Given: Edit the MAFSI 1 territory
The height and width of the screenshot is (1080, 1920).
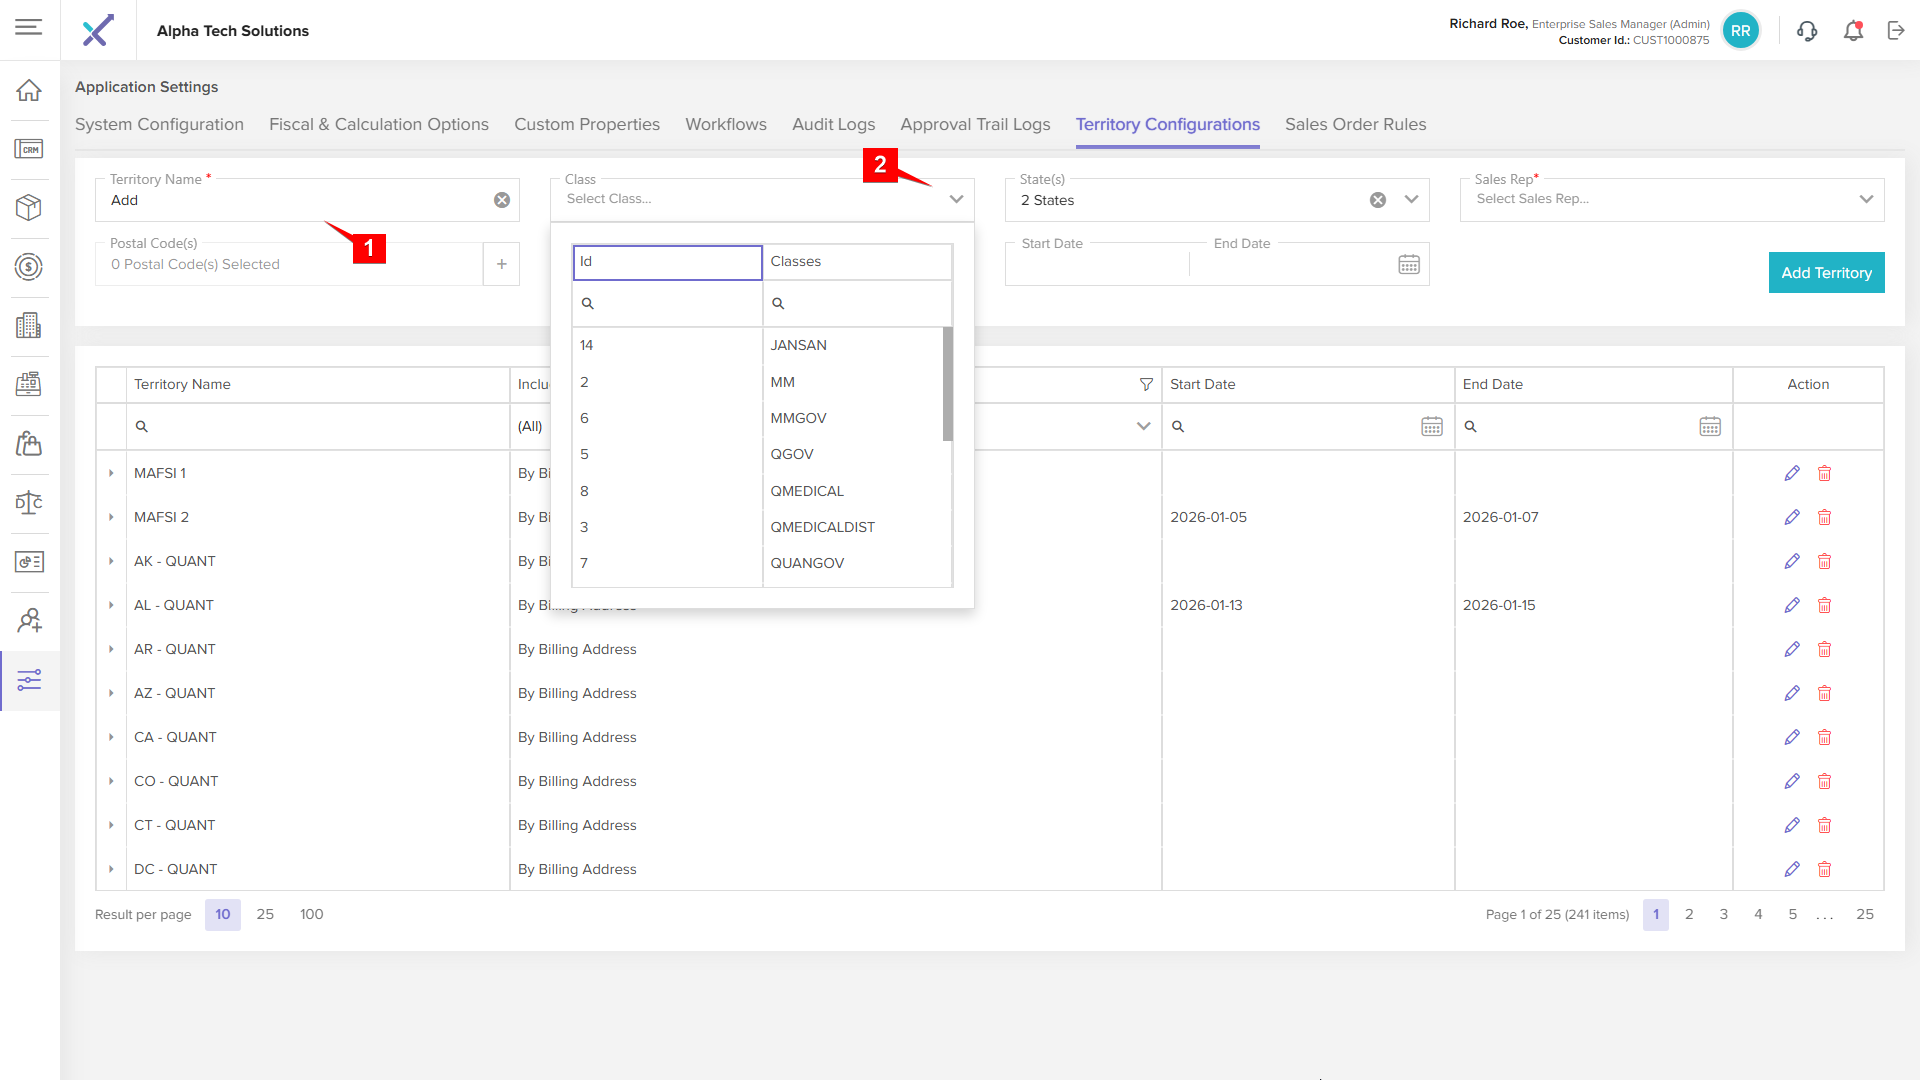Looking at the screenshot, I should [1791, 473].
